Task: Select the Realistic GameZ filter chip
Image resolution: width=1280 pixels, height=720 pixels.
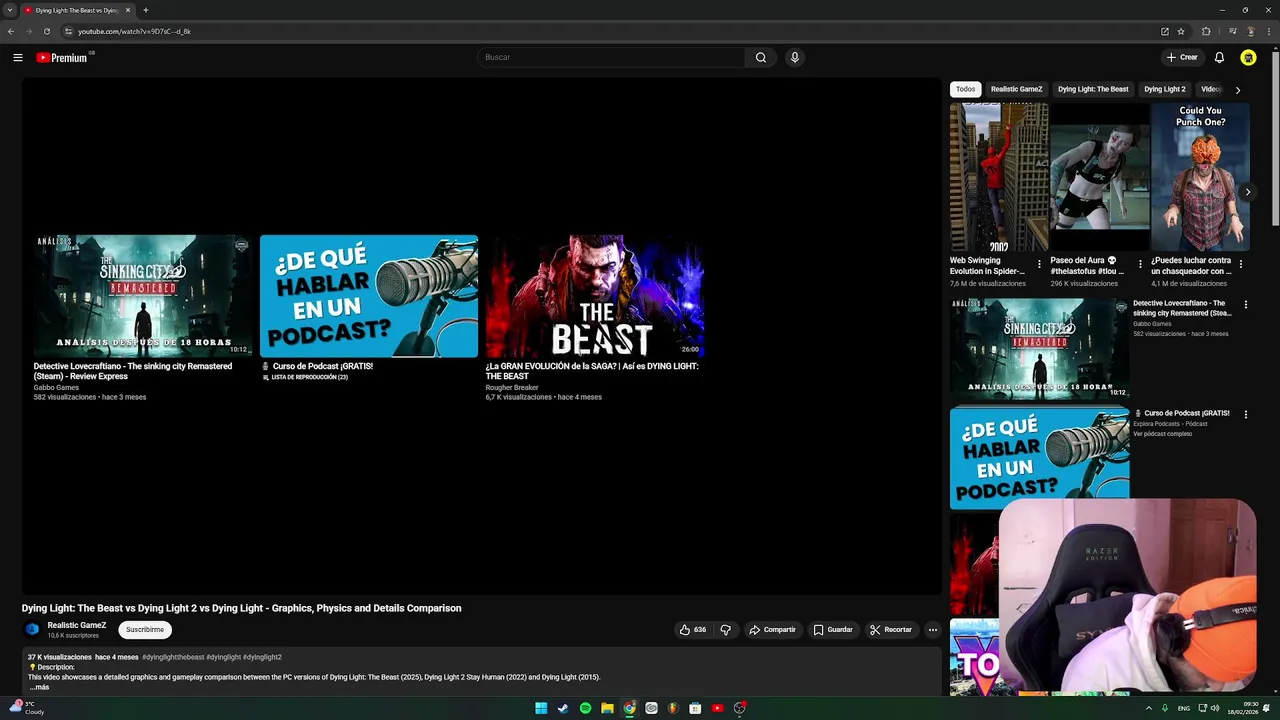Action: tap(1017, 89)
